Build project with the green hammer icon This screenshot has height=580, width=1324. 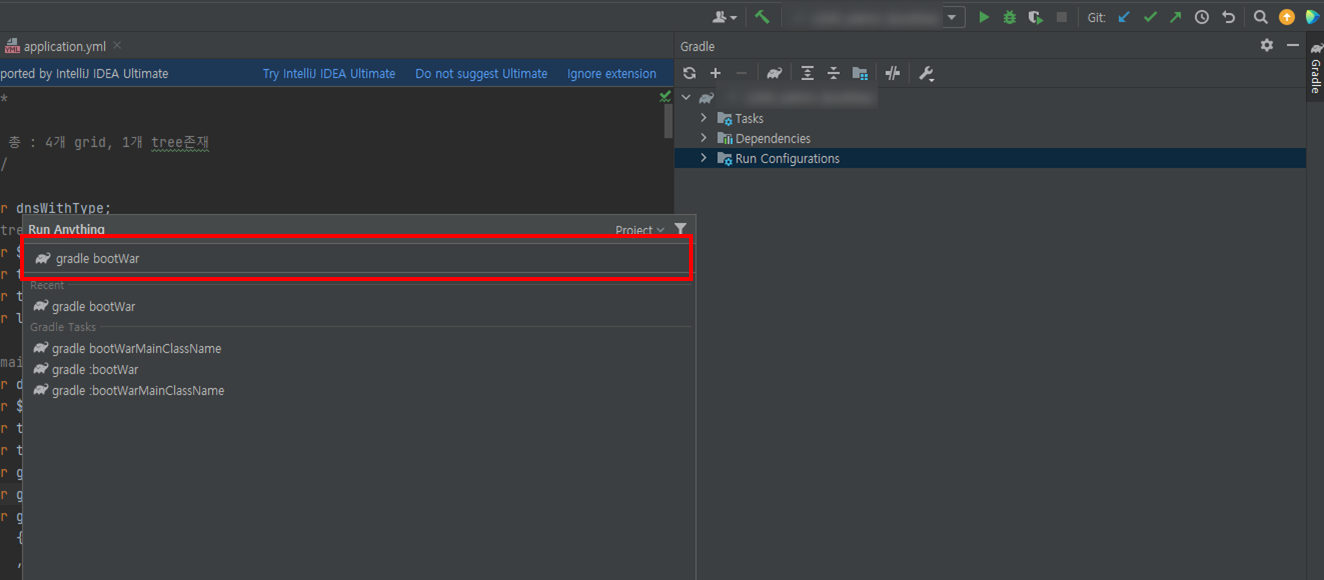tap(762, 17)
